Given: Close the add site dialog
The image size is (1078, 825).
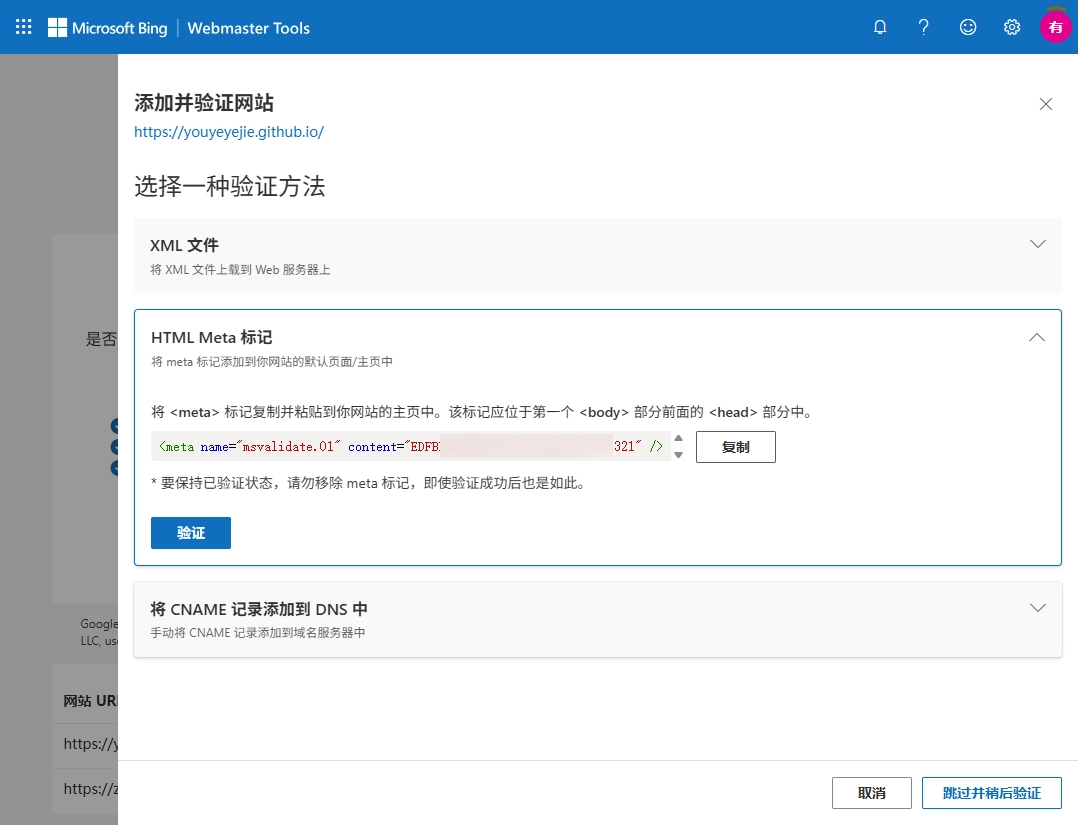Looking at the screenshot, I should 1046,104.
